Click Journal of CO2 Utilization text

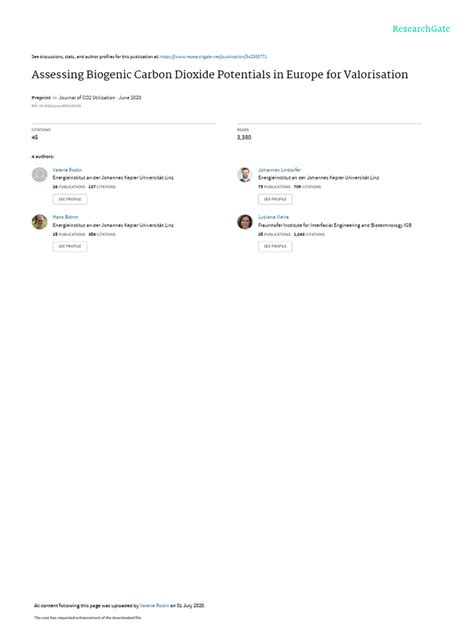coord(87,98)
